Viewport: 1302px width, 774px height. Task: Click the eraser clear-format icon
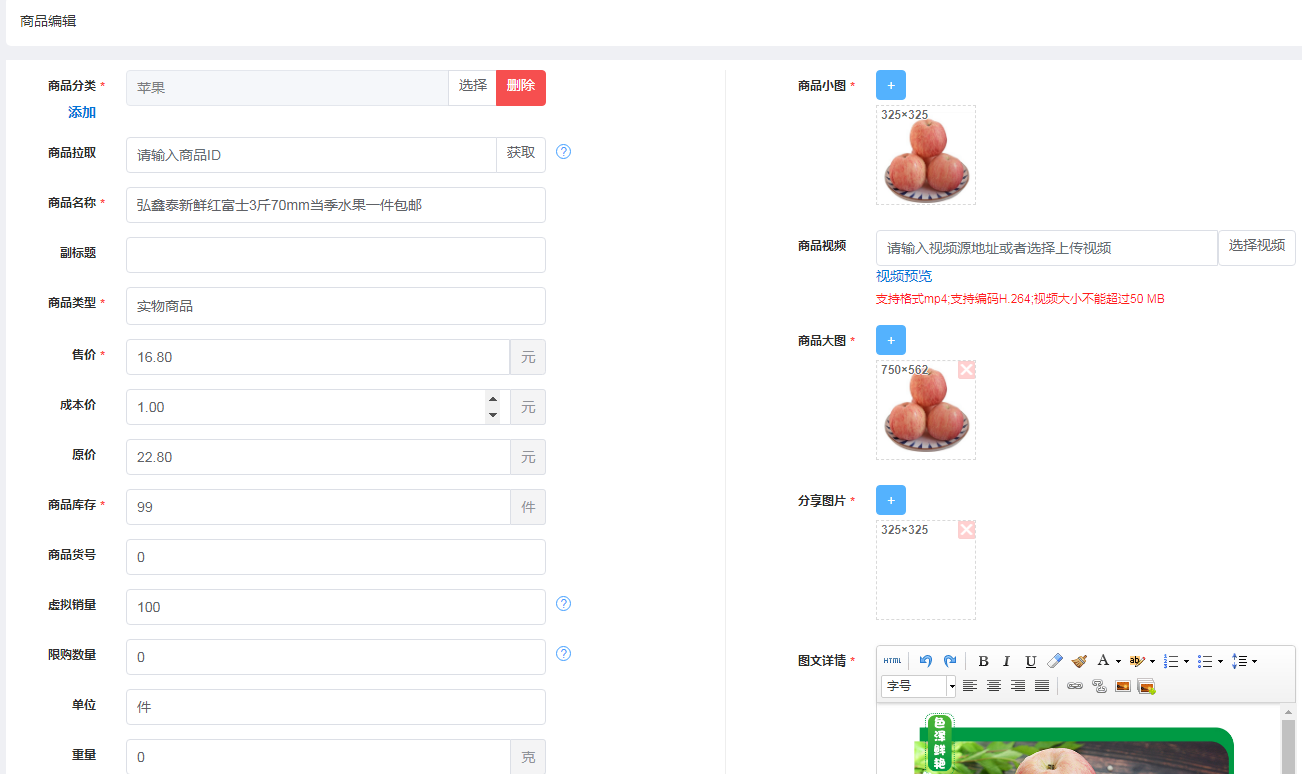click(1055, 661)
